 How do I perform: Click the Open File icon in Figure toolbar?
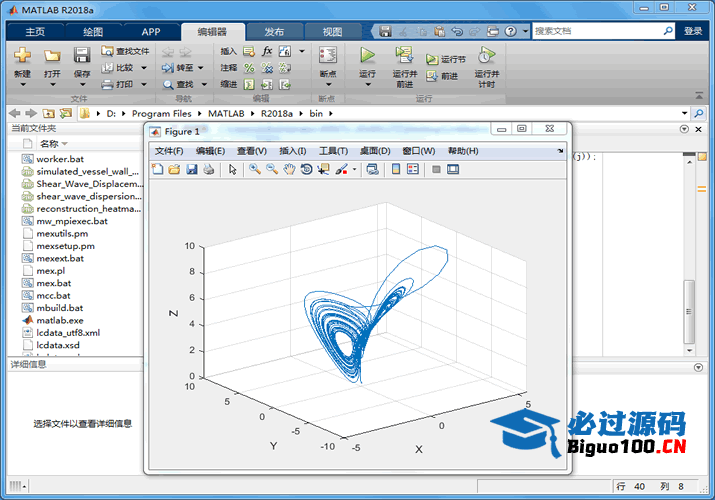point(174,169)
